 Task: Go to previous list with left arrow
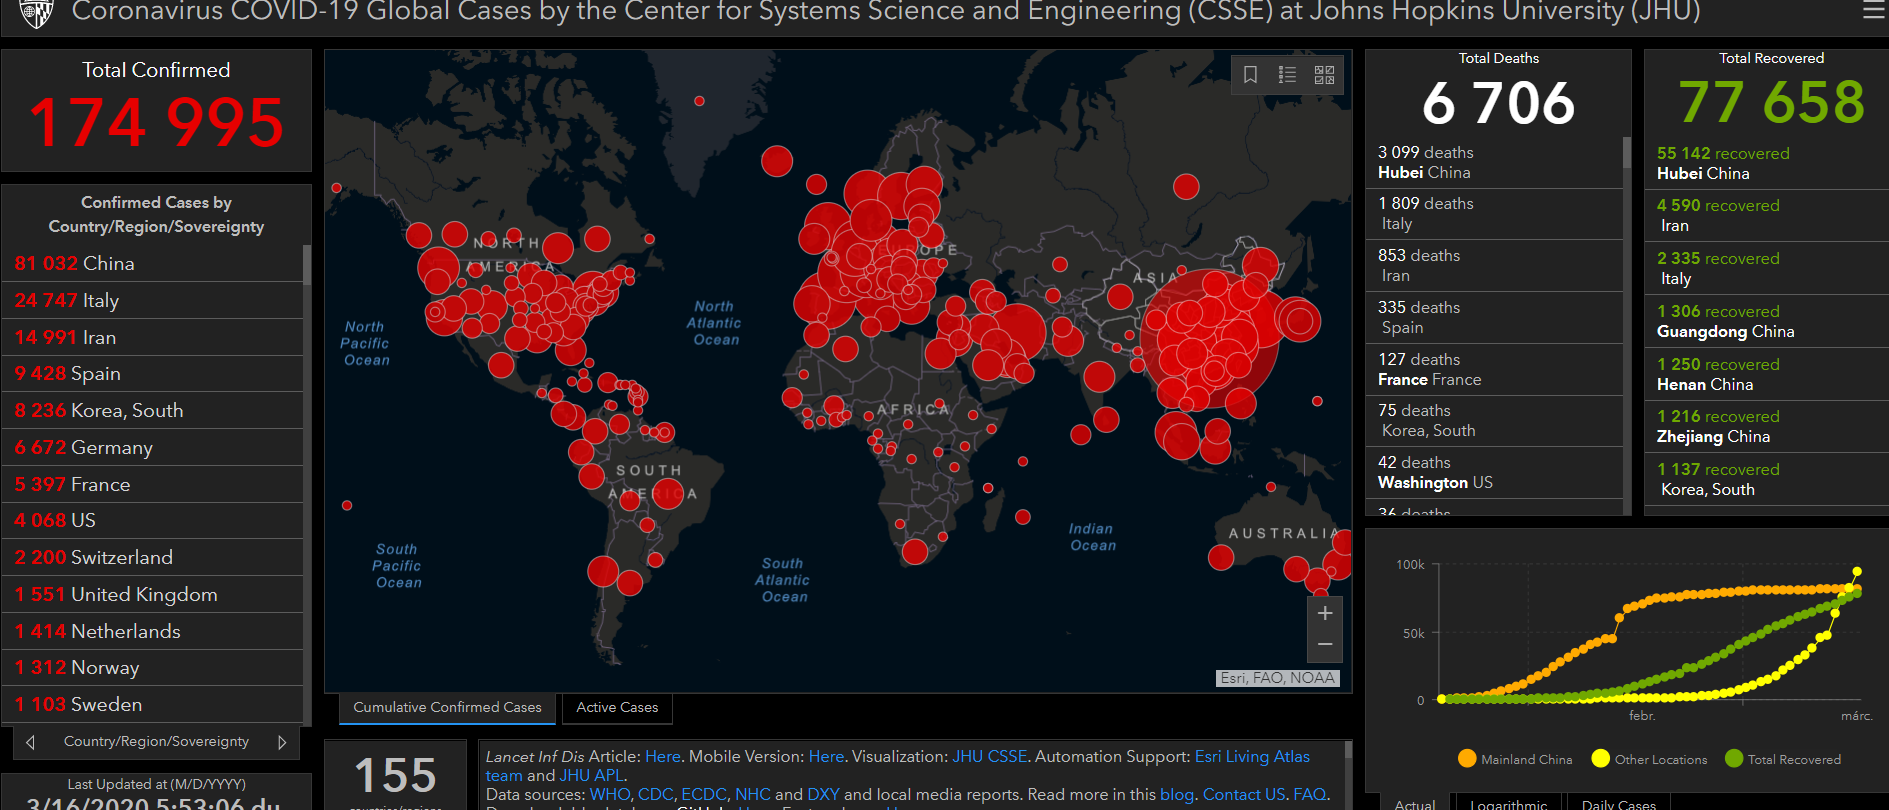pyautogui.click(x=31, y=742)
